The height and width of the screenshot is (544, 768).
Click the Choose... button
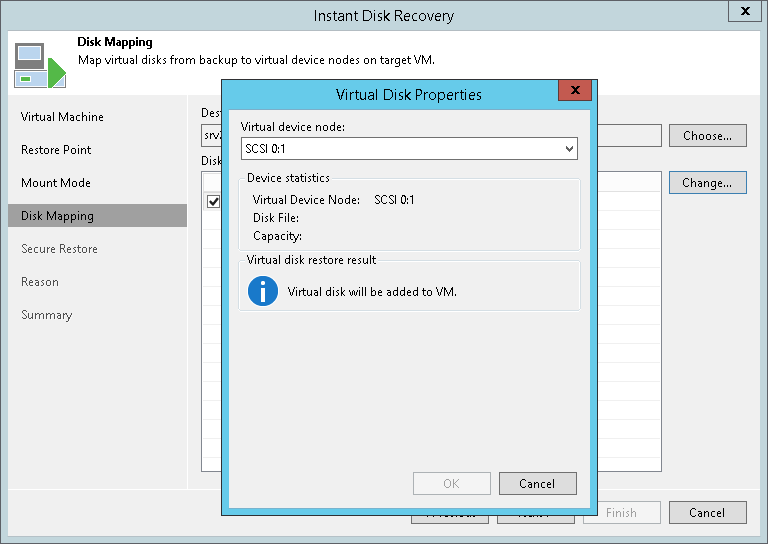coord(708,136)
